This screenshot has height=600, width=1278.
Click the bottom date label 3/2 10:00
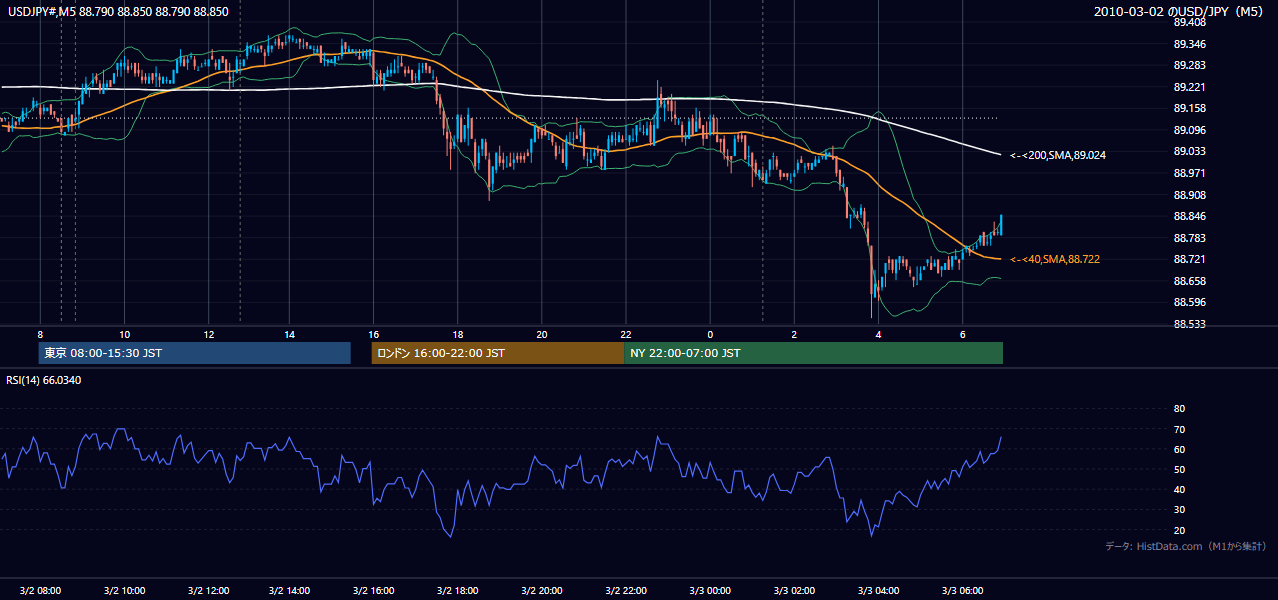click(x=124, y=591)
